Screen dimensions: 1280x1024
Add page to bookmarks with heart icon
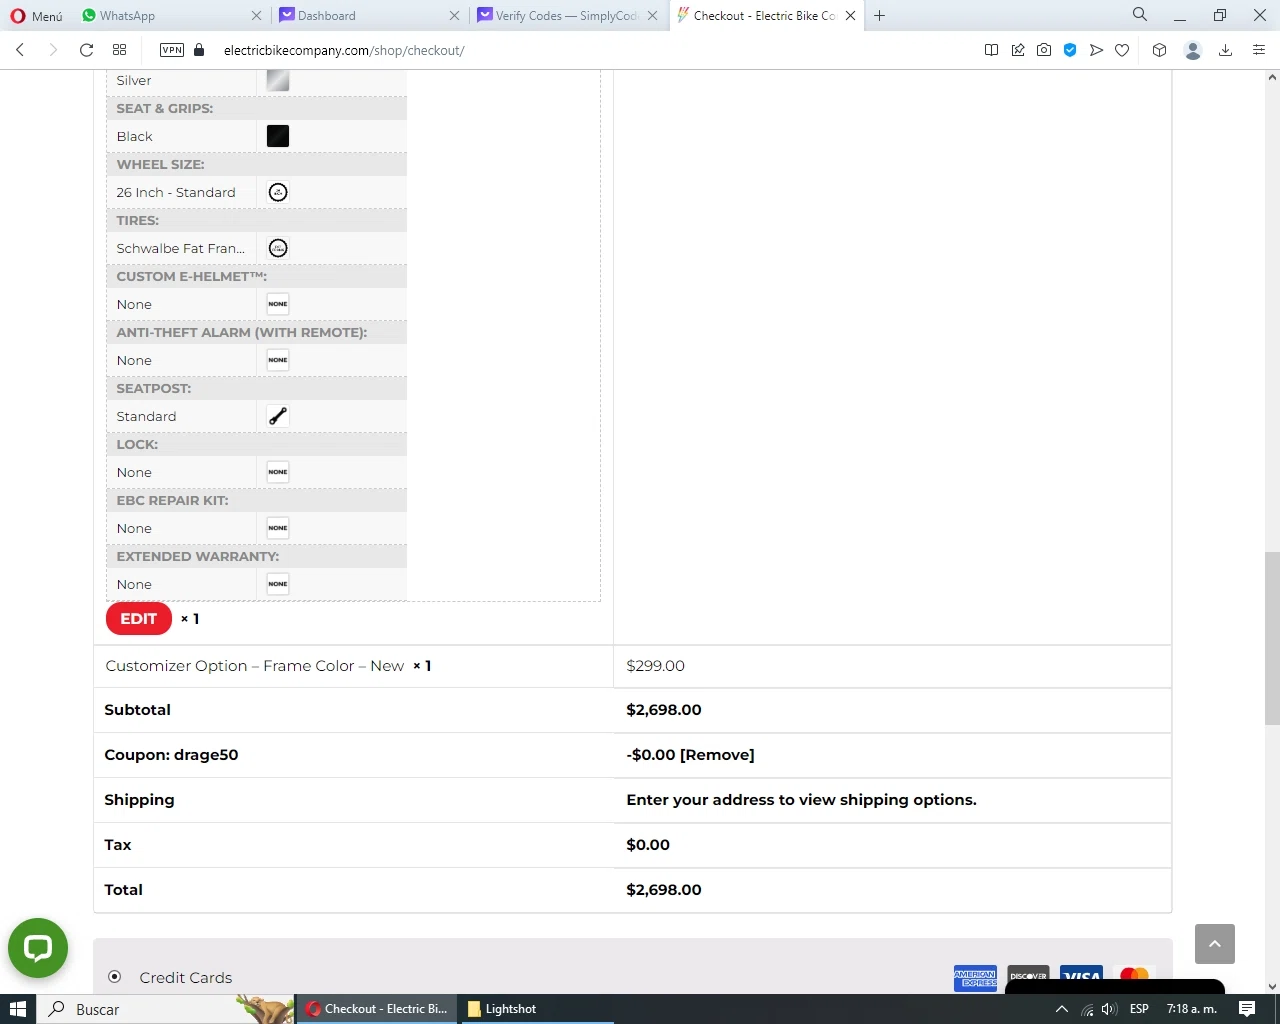tap(1122, 50)
